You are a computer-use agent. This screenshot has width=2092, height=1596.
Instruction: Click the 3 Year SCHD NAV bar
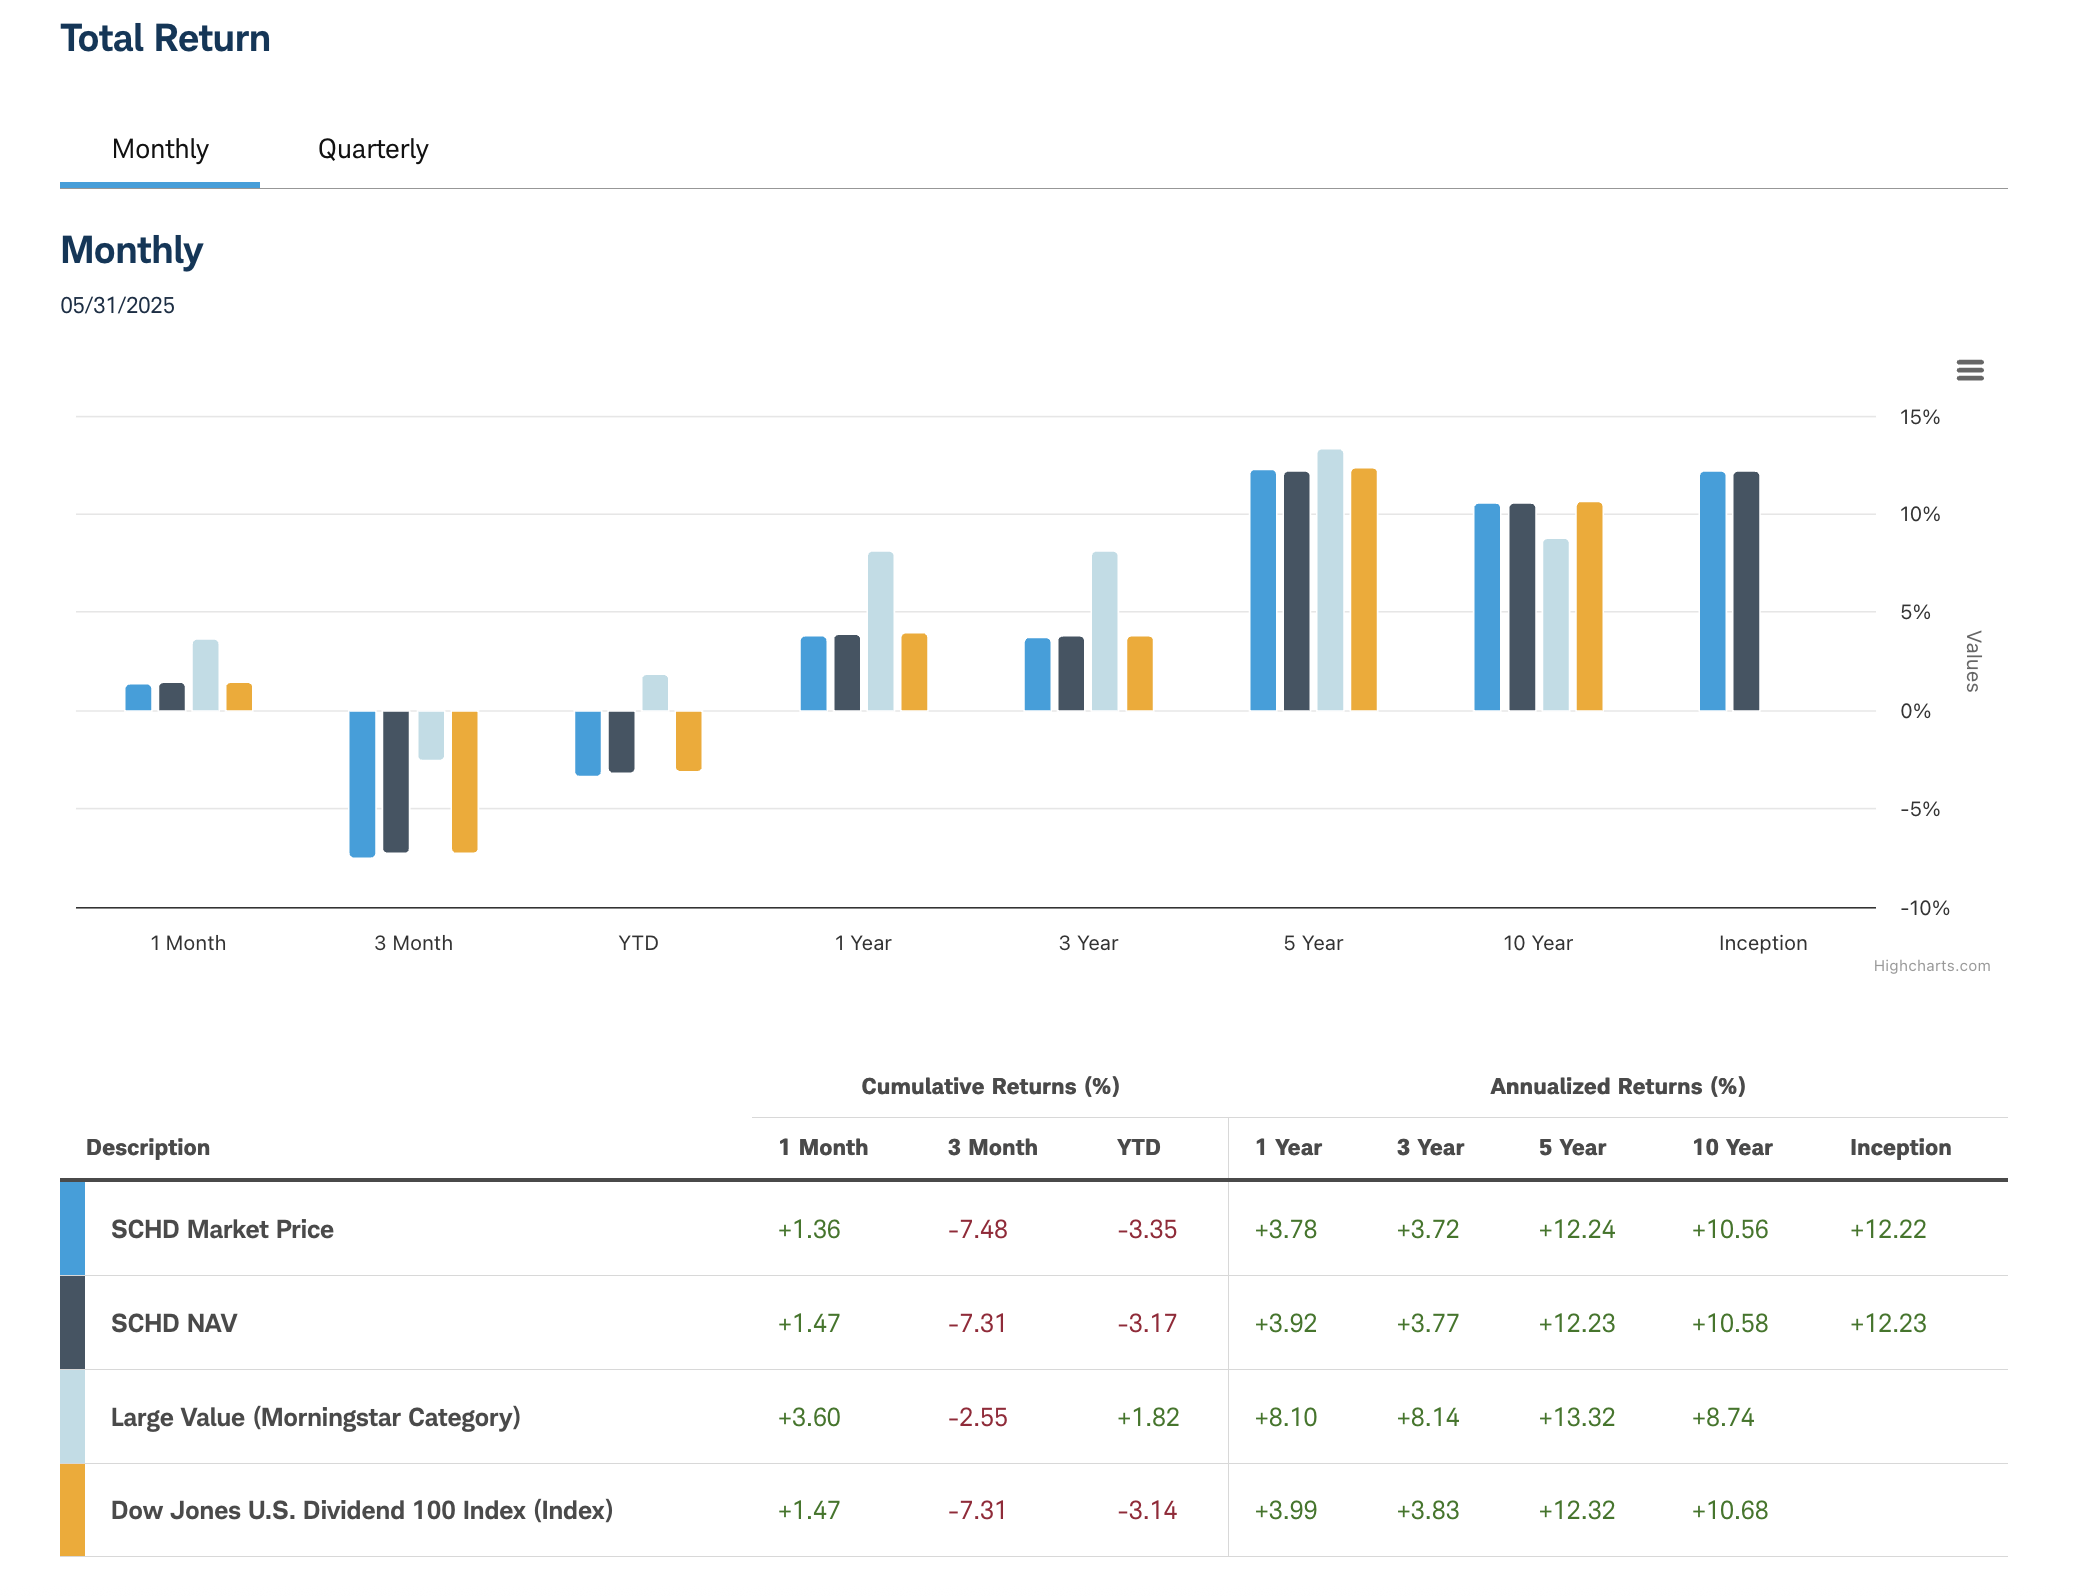(x=1071, y=674)
